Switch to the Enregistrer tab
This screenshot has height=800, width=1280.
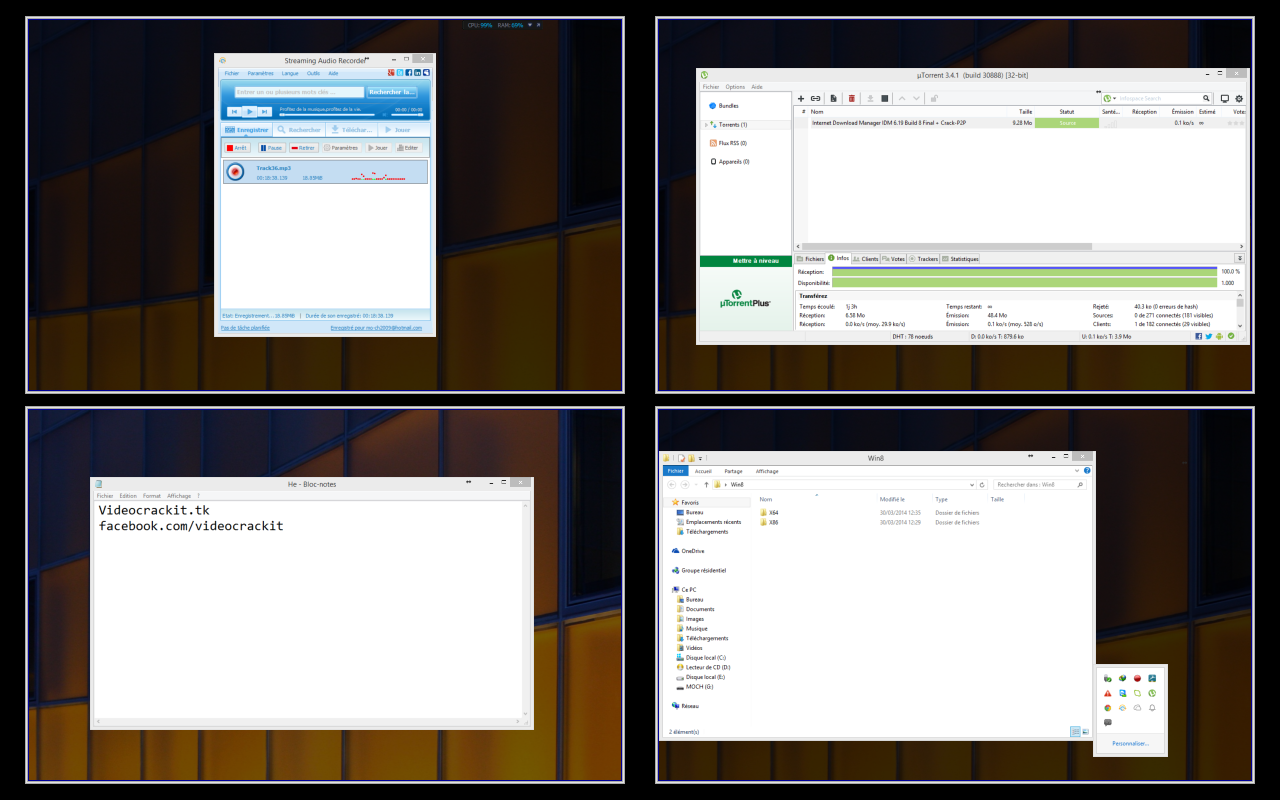(247, 130)
